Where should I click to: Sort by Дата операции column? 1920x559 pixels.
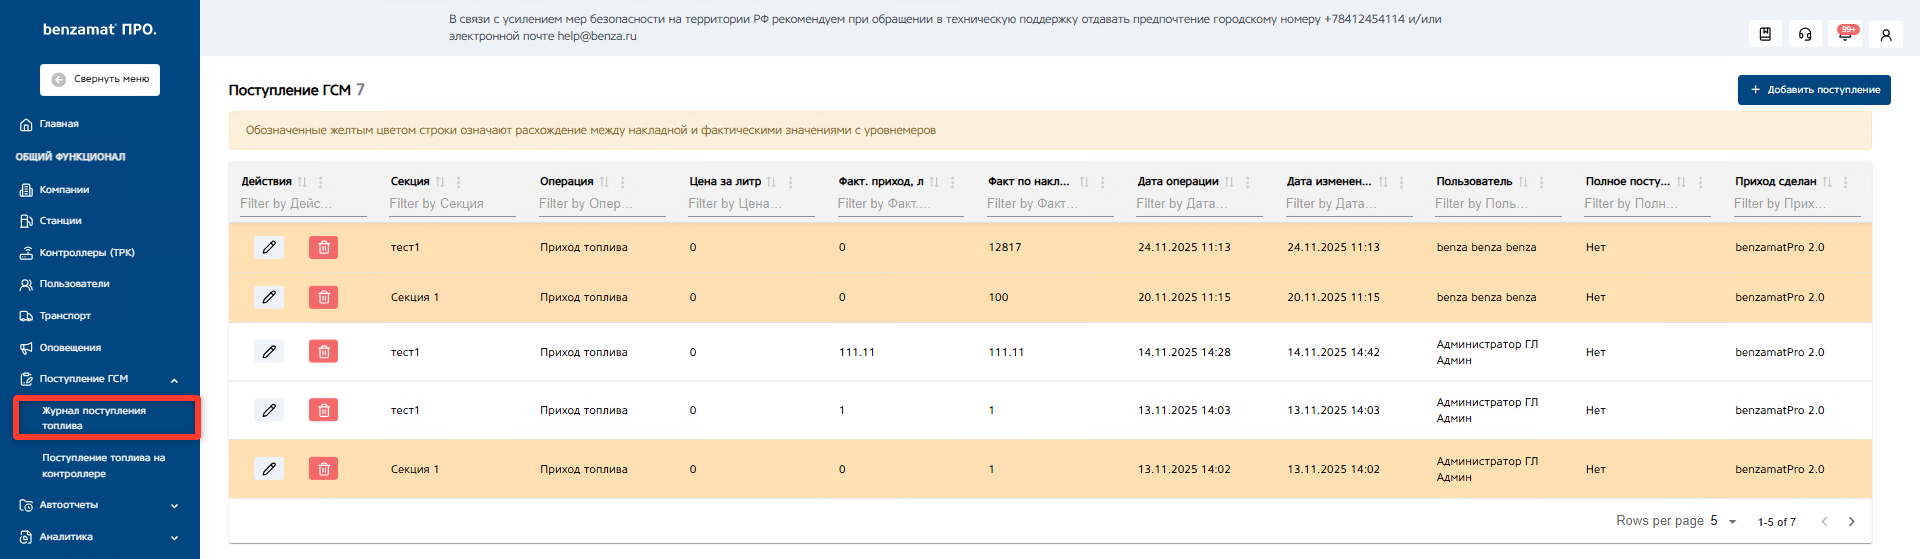click(1229, 182)
